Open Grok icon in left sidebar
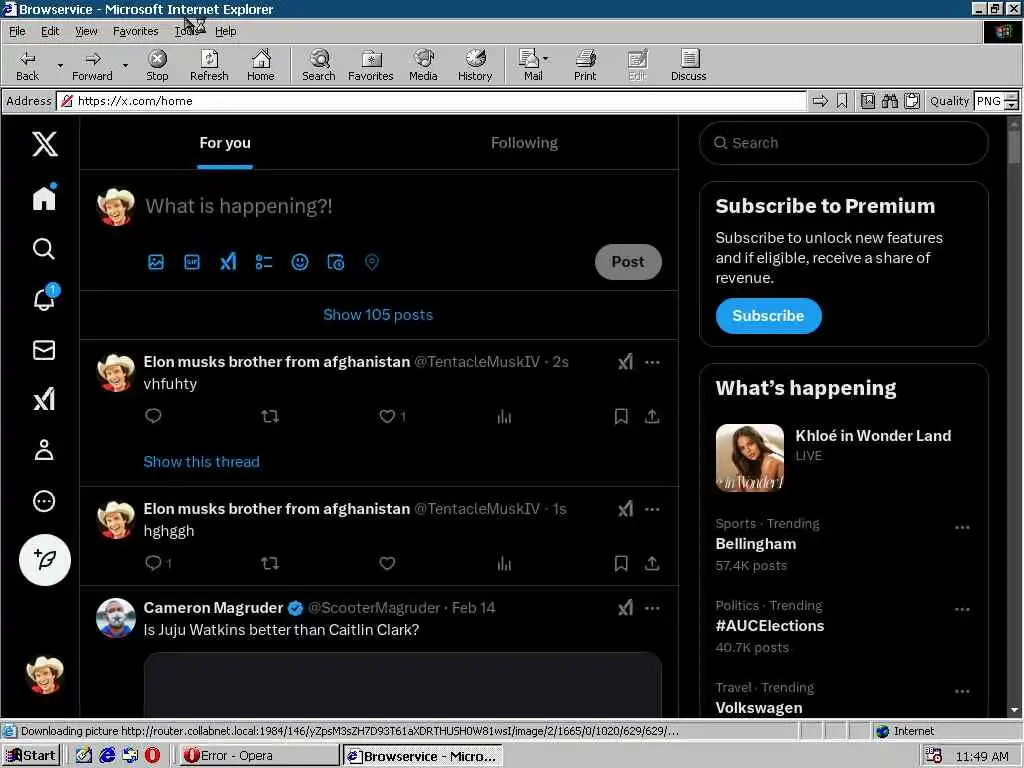This screenshot has width=1024, height=768. coord(44,400)
